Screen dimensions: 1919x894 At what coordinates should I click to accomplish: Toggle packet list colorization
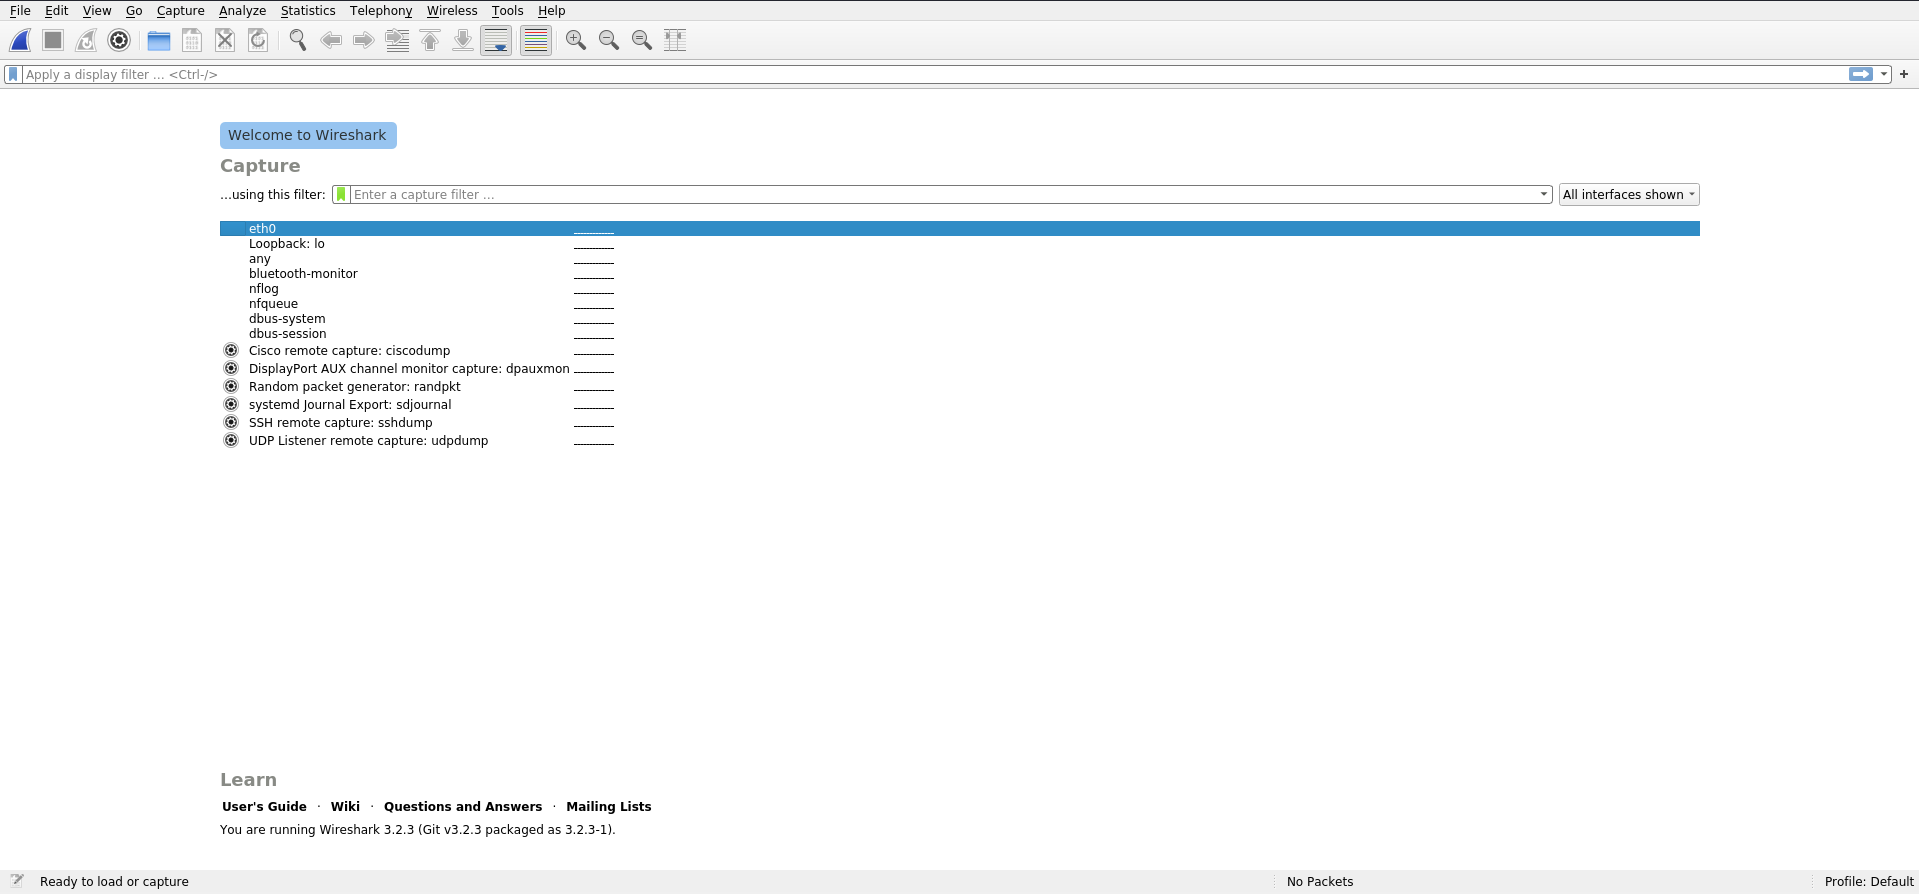click(536, 40)
